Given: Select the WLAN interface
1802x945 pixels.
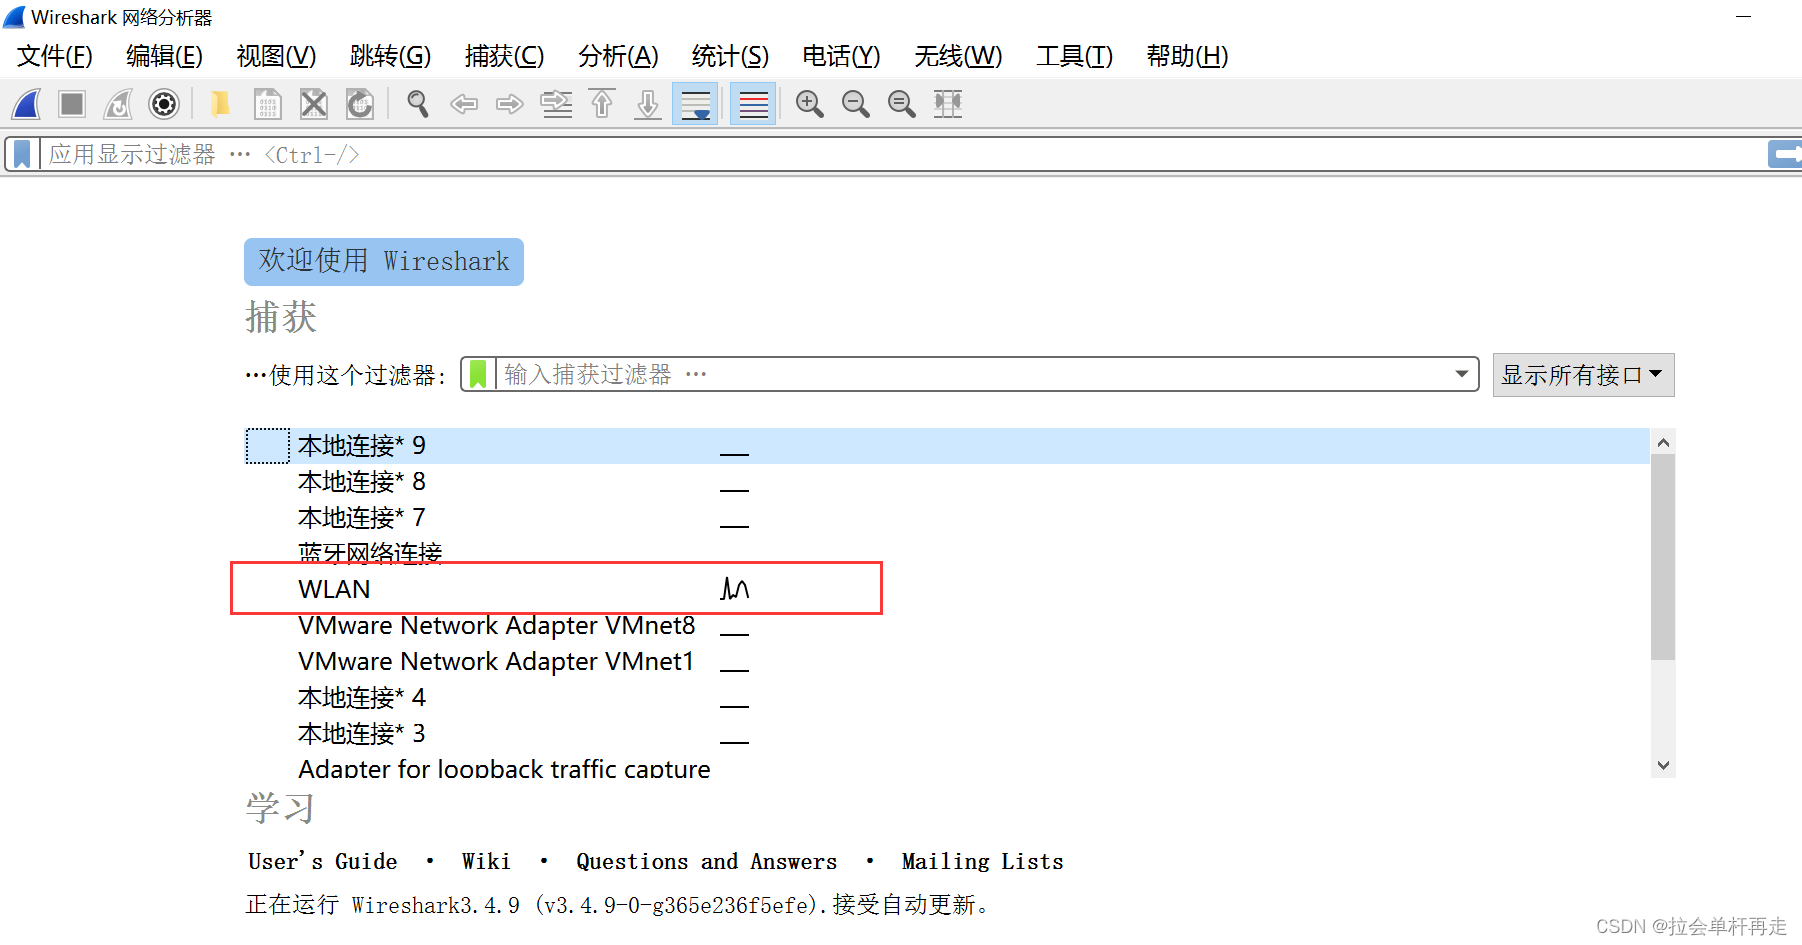Looking at the screenshot, I should [x=947, y=589].
